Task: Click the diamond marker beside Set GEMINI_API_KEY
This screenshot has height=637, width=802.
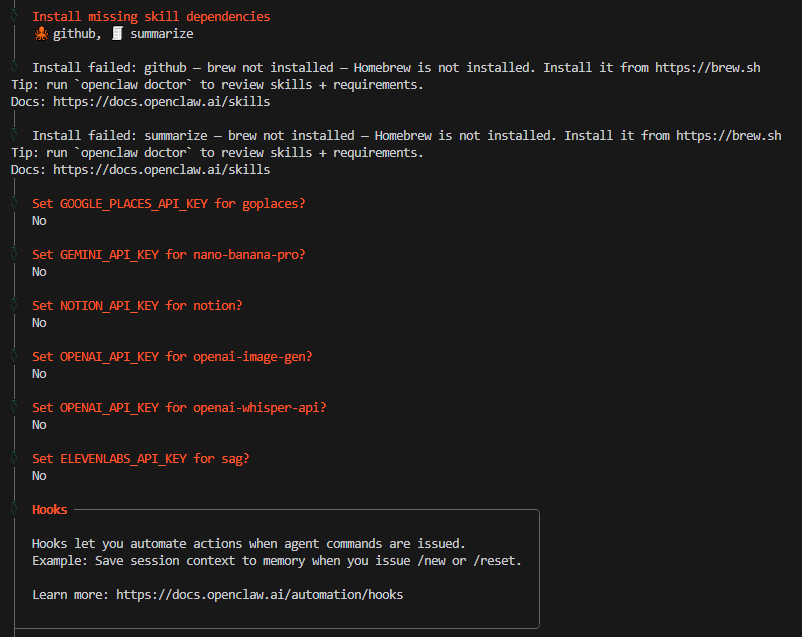Action: (14, 254)
